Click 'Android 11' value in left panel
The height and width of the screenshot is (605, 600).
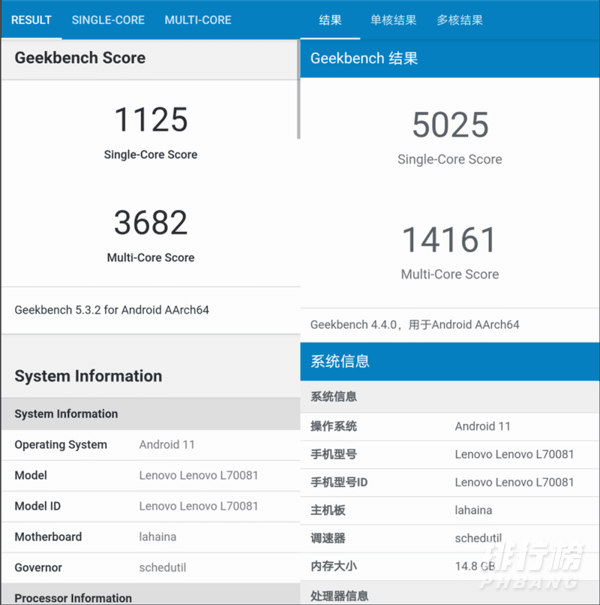pyautogui.click(x=167, y=444)
